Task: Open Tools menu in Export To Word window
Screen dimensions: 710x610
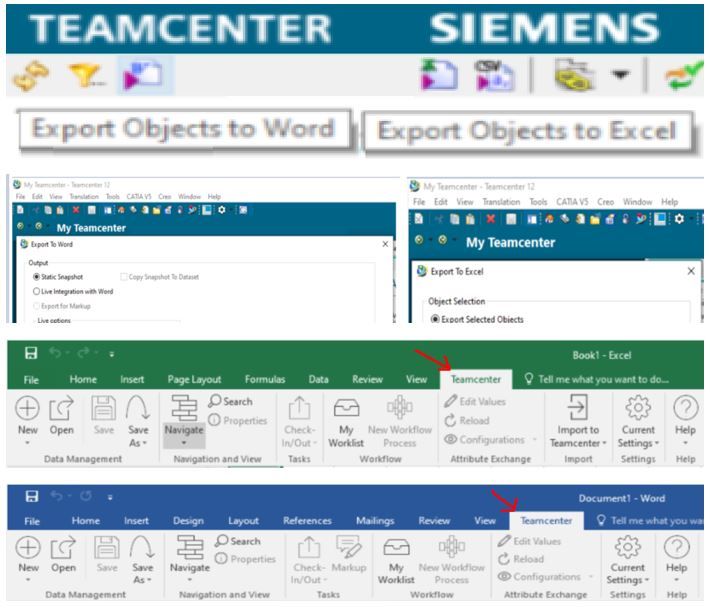Action: tap(113, 197)
